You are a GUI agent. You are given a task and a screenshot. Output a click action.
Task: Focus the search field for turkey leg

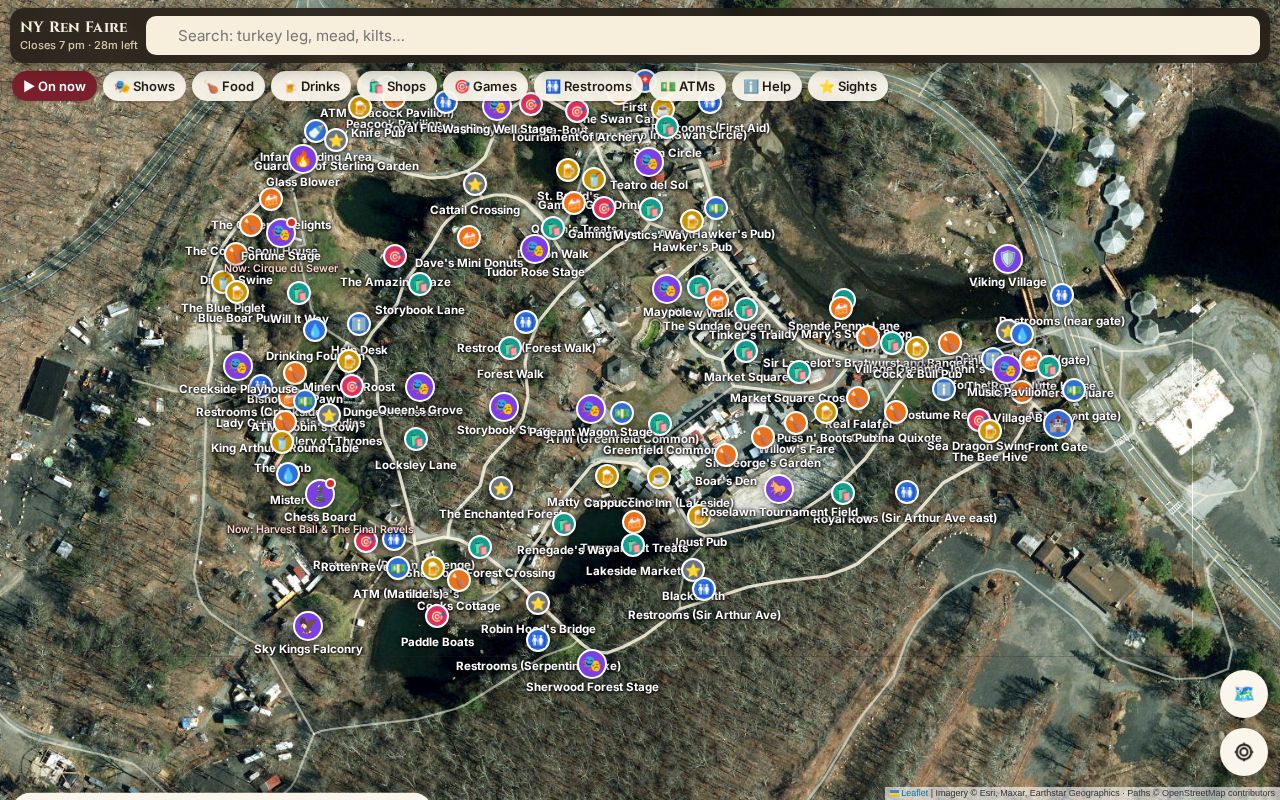[x=703, y=35]
